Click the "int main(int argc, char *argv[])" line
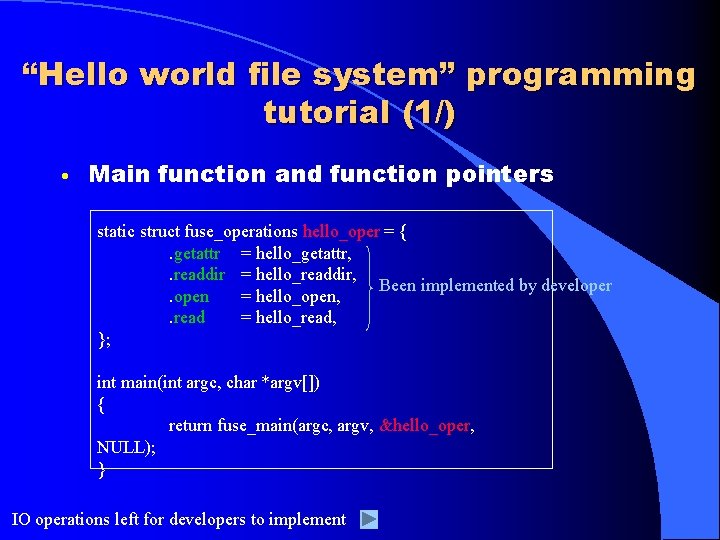 point(208,382)
